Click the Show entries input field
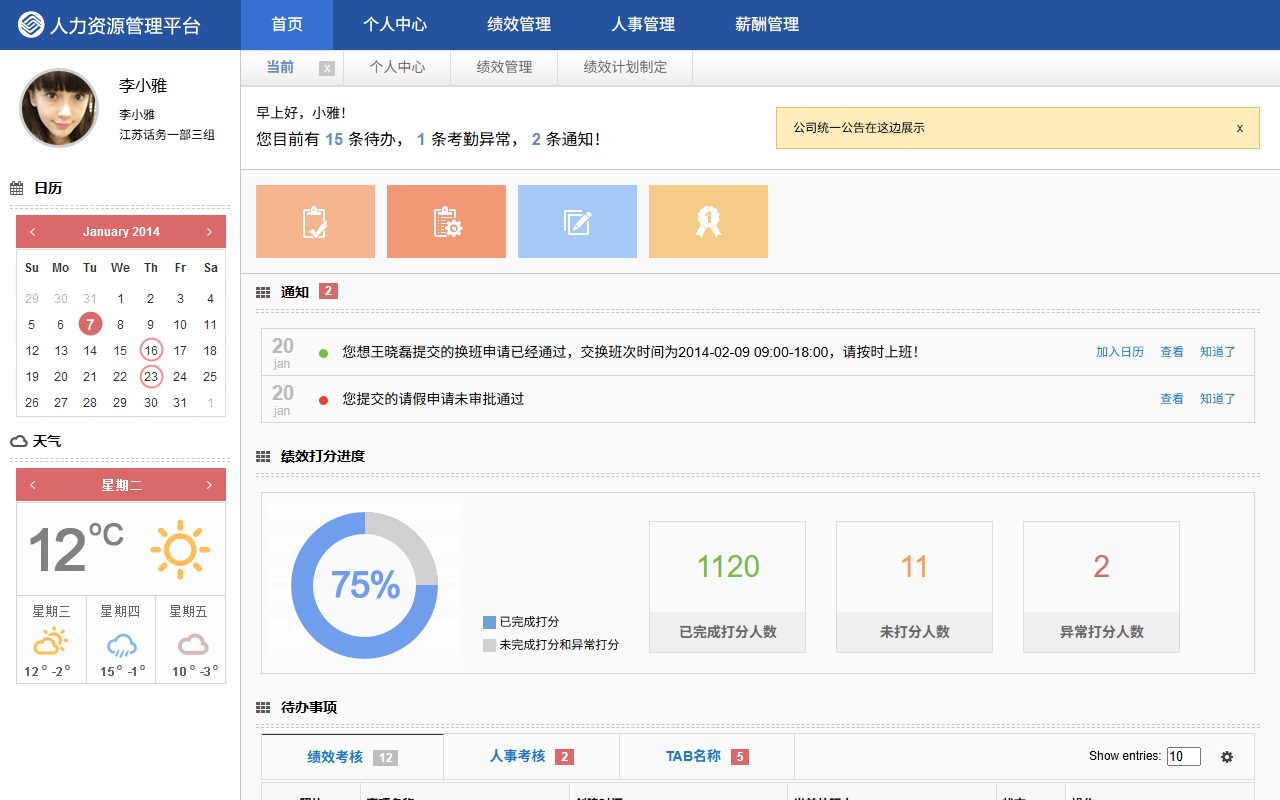The height and width of the screenshot is (800, 1280). pyautogui.click(x=1184, y=757)
